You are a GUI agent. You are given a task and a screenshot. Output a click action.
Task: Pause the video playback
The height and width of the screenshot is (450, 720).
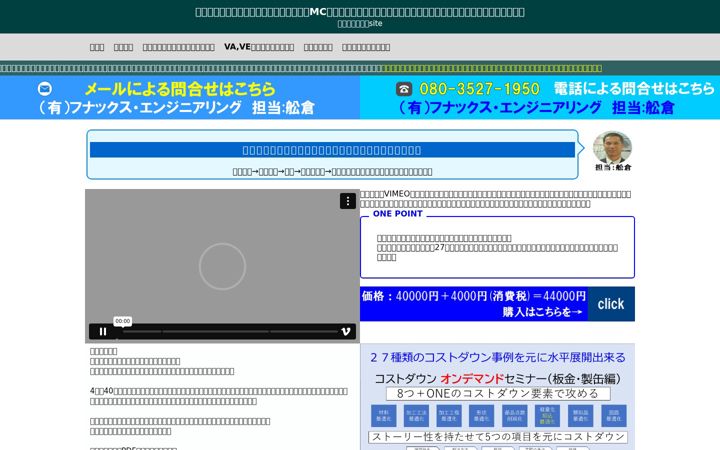[x=103, y=332]
